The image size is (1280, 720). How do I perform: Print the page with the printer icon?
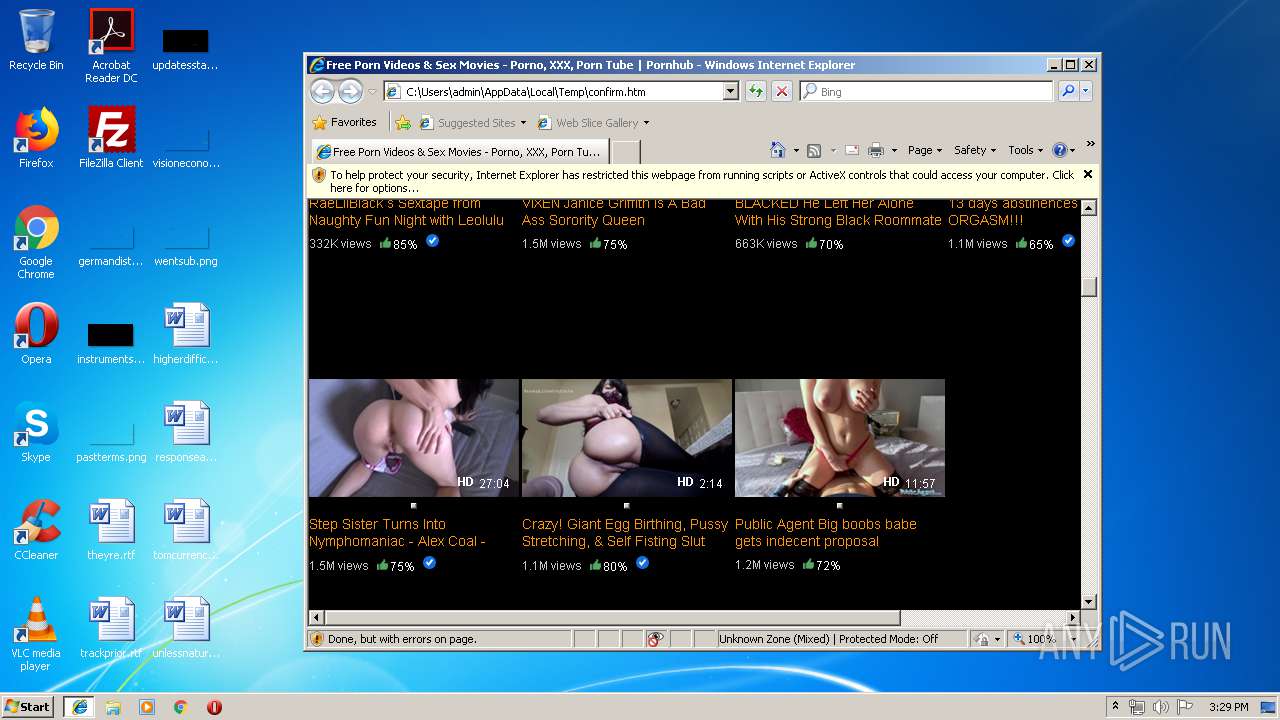876,150
